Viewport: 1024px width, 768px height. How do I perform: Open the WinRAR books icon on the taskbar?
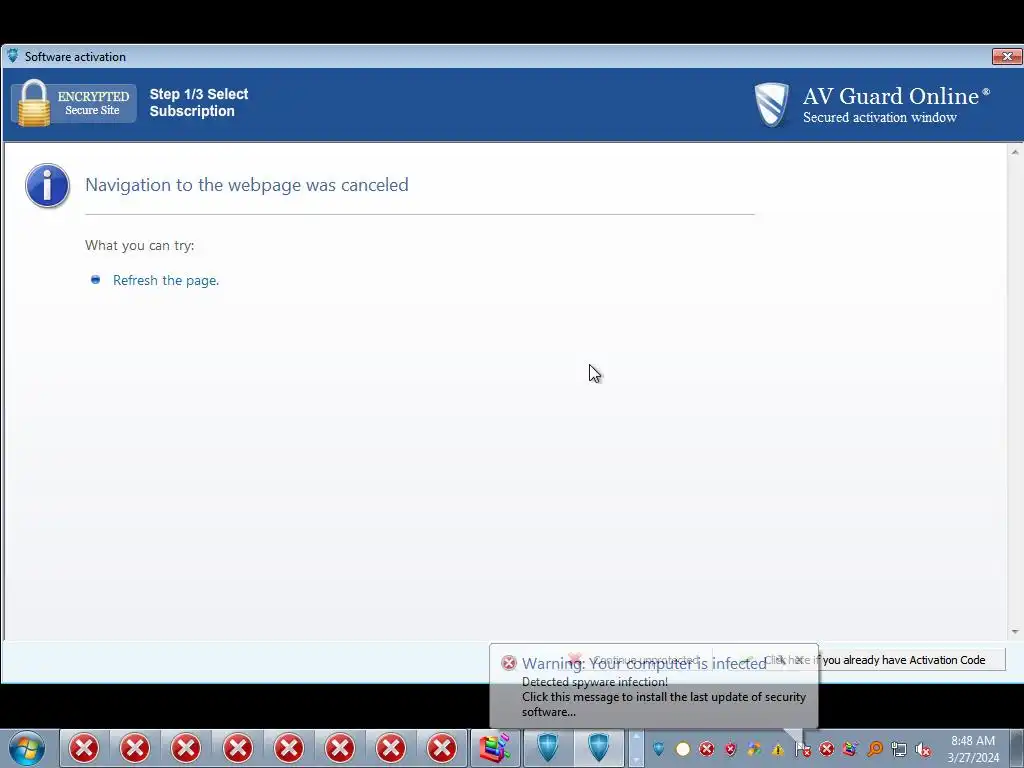(495, 748)
